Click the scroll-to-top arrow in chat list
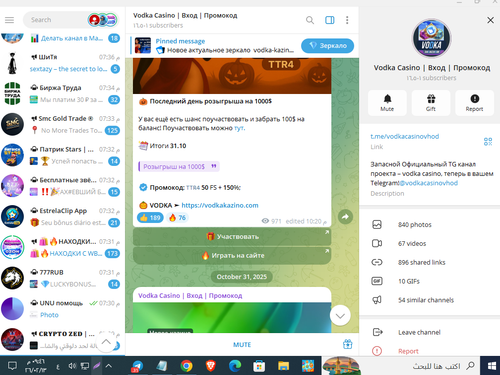The height and width of the screenshot is (375, 500). [x=106, y=342]
